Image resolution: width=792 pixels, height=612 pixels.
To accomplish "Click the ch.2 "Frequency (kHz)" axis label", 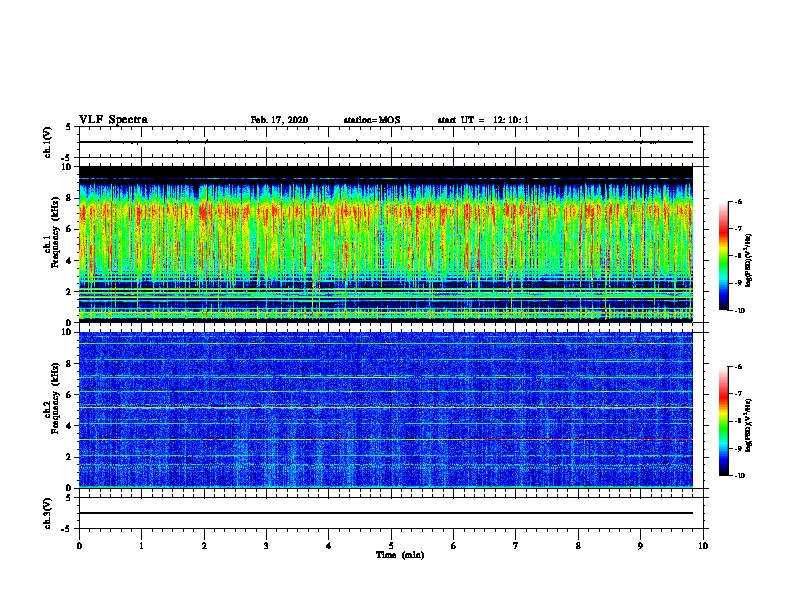I will pos(56,398).
